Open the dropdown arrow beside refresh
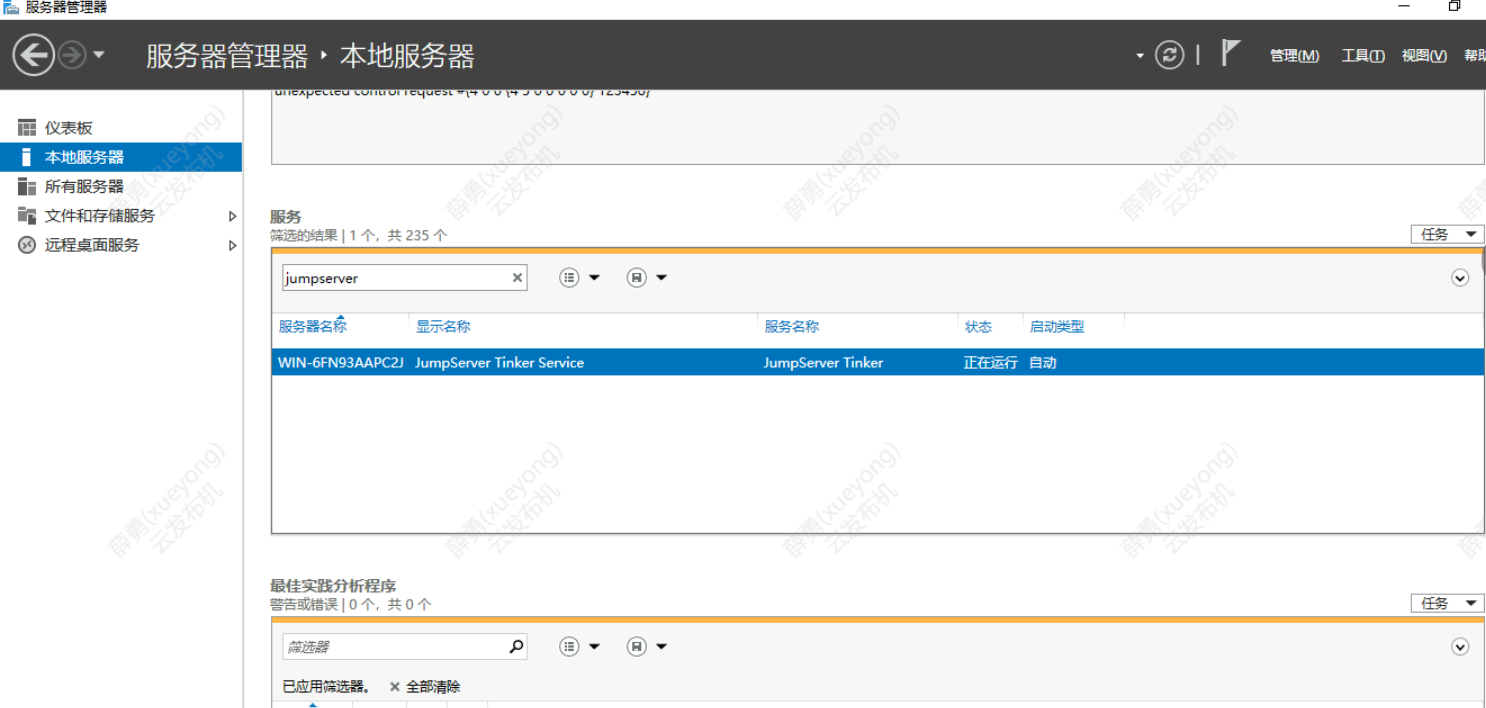 (1140, 56)
